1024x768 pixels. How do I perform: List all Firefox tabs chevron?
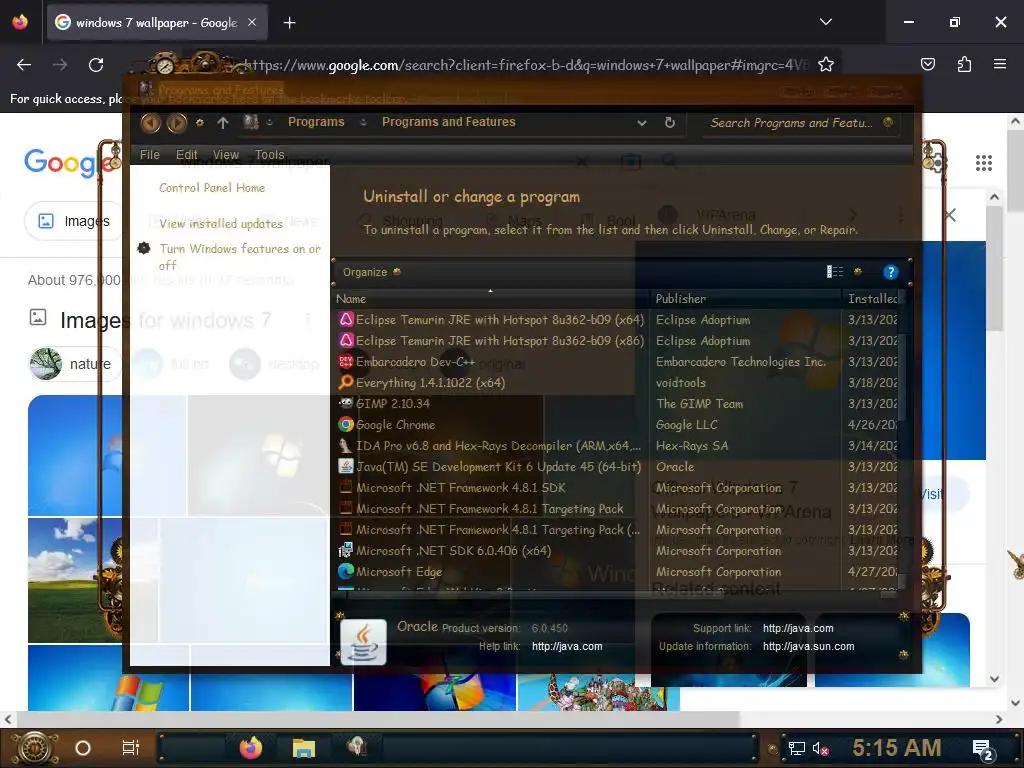coord(825,22)
